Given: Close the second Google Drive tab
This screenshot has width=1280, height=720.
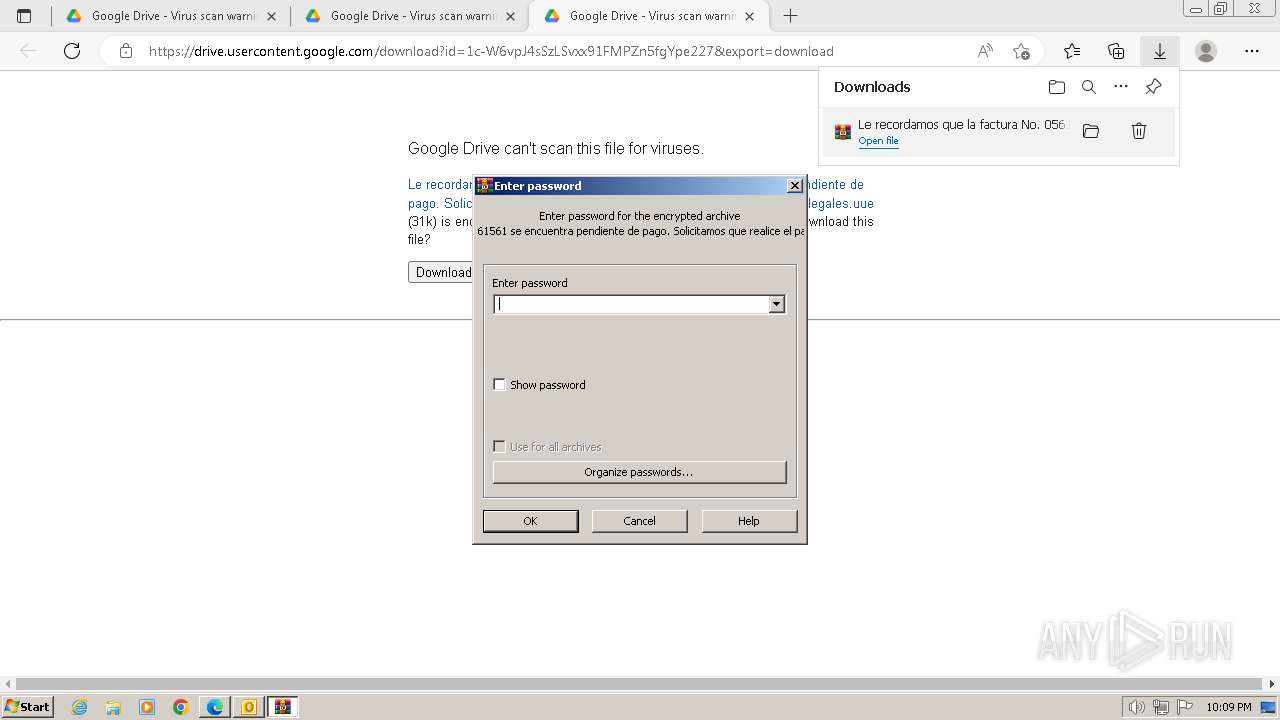Looking at the screenshot, I should (x=510, y=16).
